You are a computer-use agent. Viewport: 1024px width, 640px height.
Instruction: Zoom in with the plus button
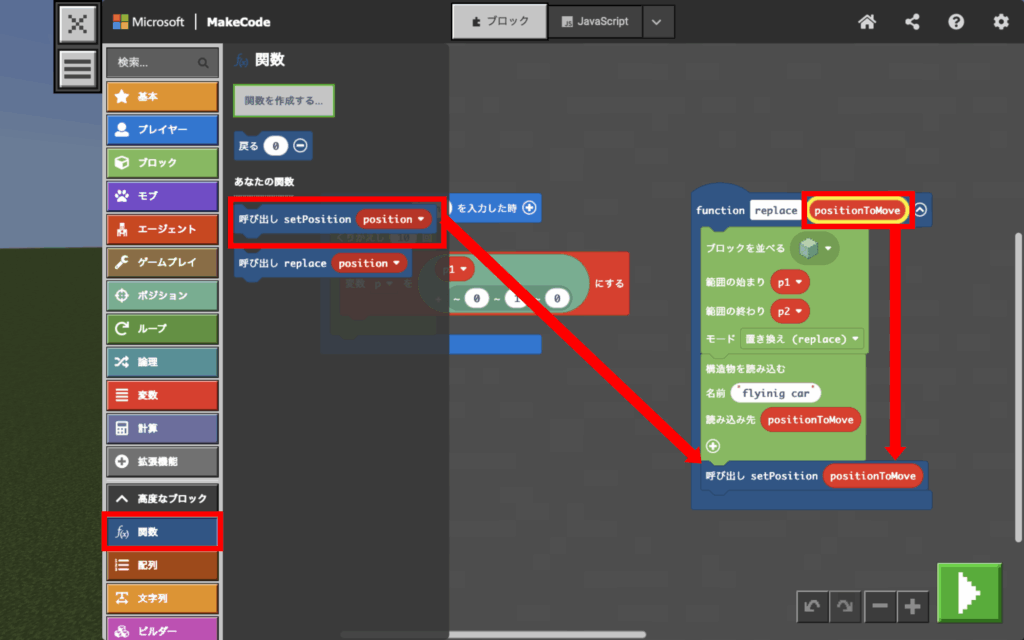coord(913,606)
